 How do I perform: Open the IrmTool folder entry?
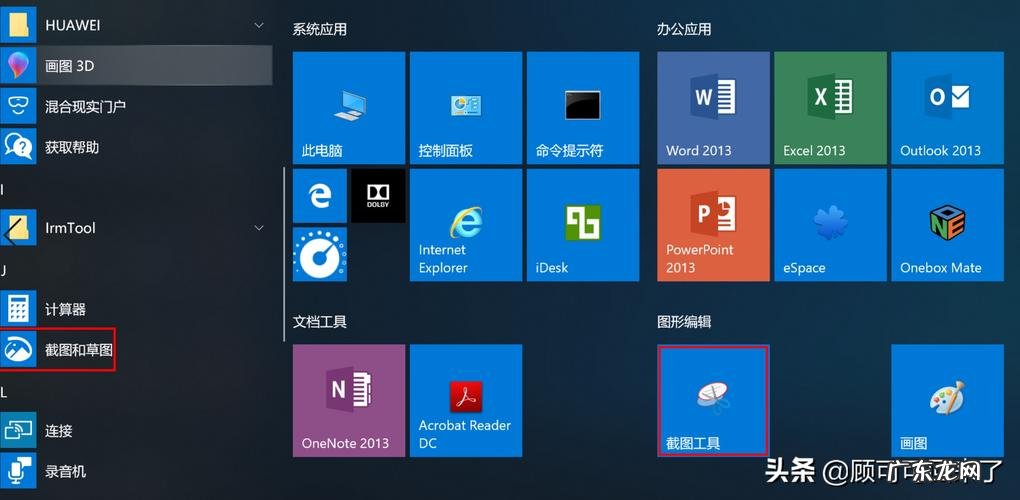coord(136,228)
